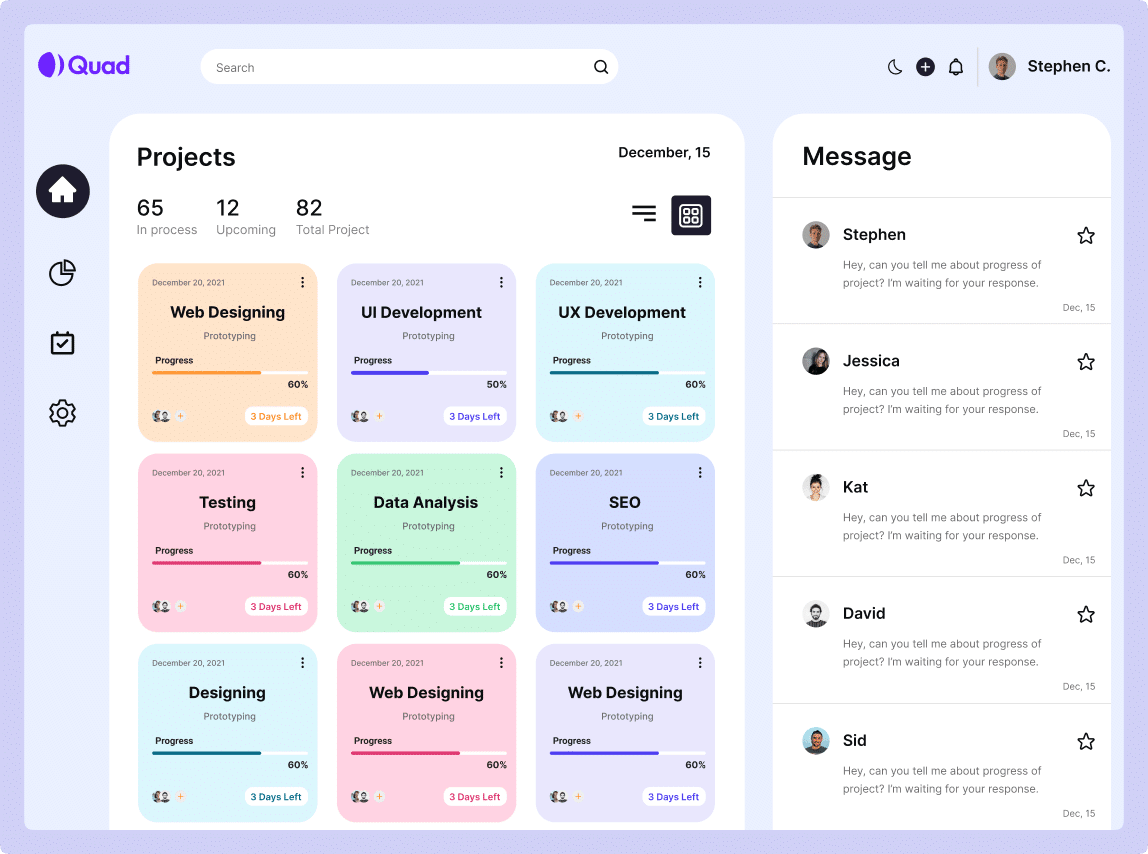Click 3 Days Left on Data Analysis card
This screenshot has width=1148, height=854.
[x=475, y=607]
